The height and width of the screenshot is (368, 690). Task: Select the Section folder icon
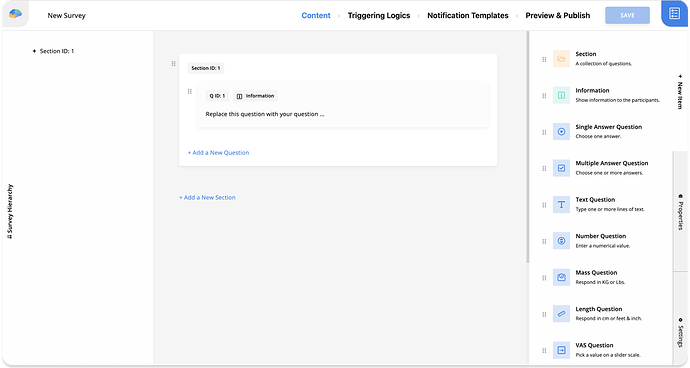click(562, 59)
